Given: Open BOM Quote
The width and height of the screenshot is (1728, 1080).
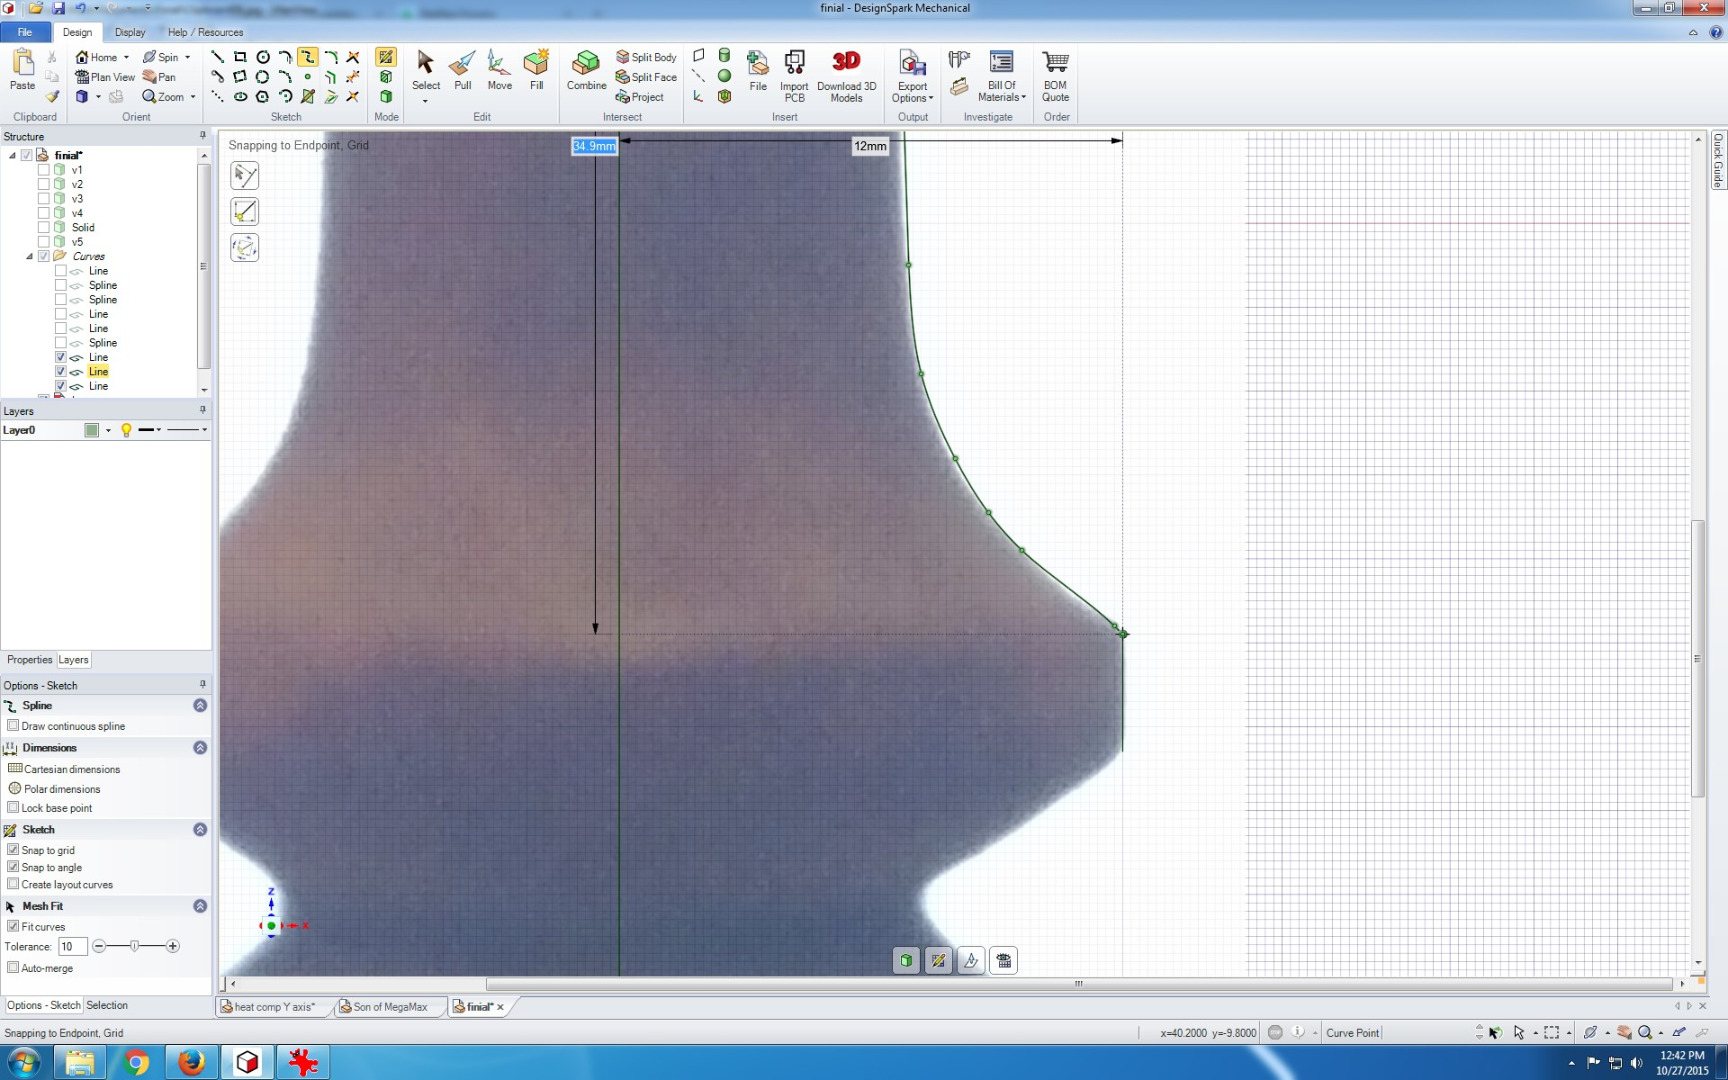Looking at the screenshot, I should pos(1056,76).
